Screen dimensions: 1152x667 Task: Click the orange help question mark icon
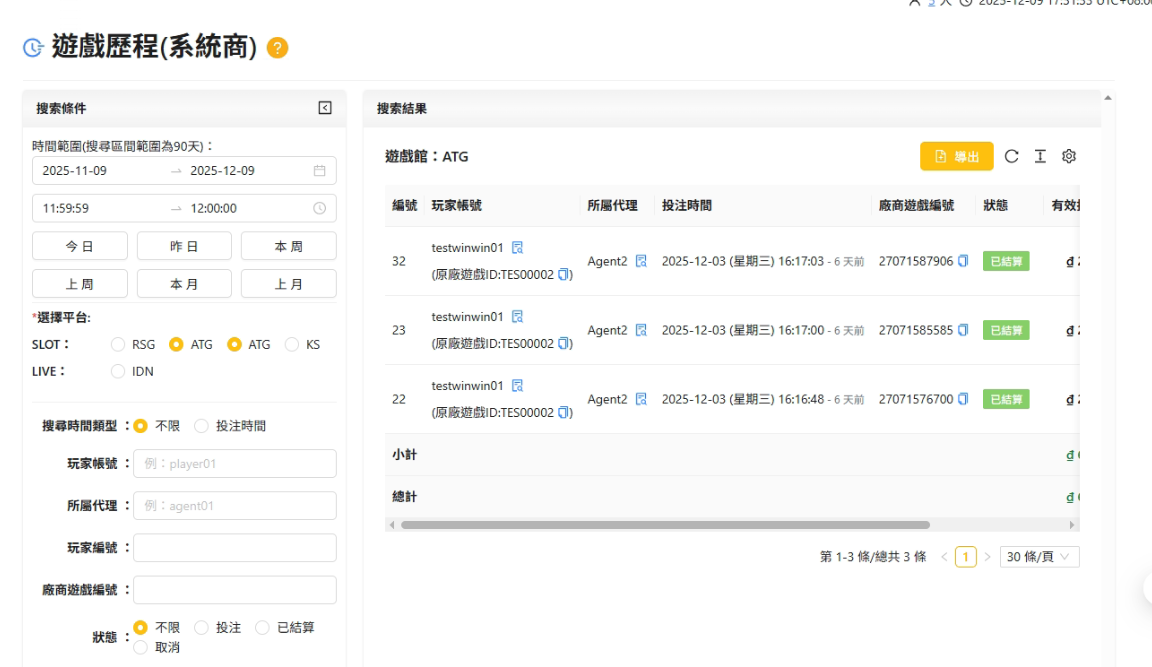pos(278,48)
